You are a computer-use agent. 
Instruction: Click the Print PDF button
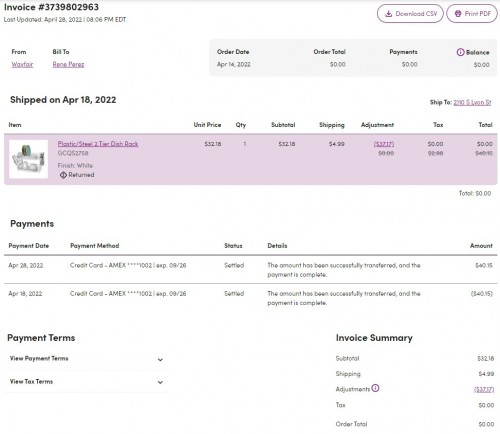coord(472,14)
